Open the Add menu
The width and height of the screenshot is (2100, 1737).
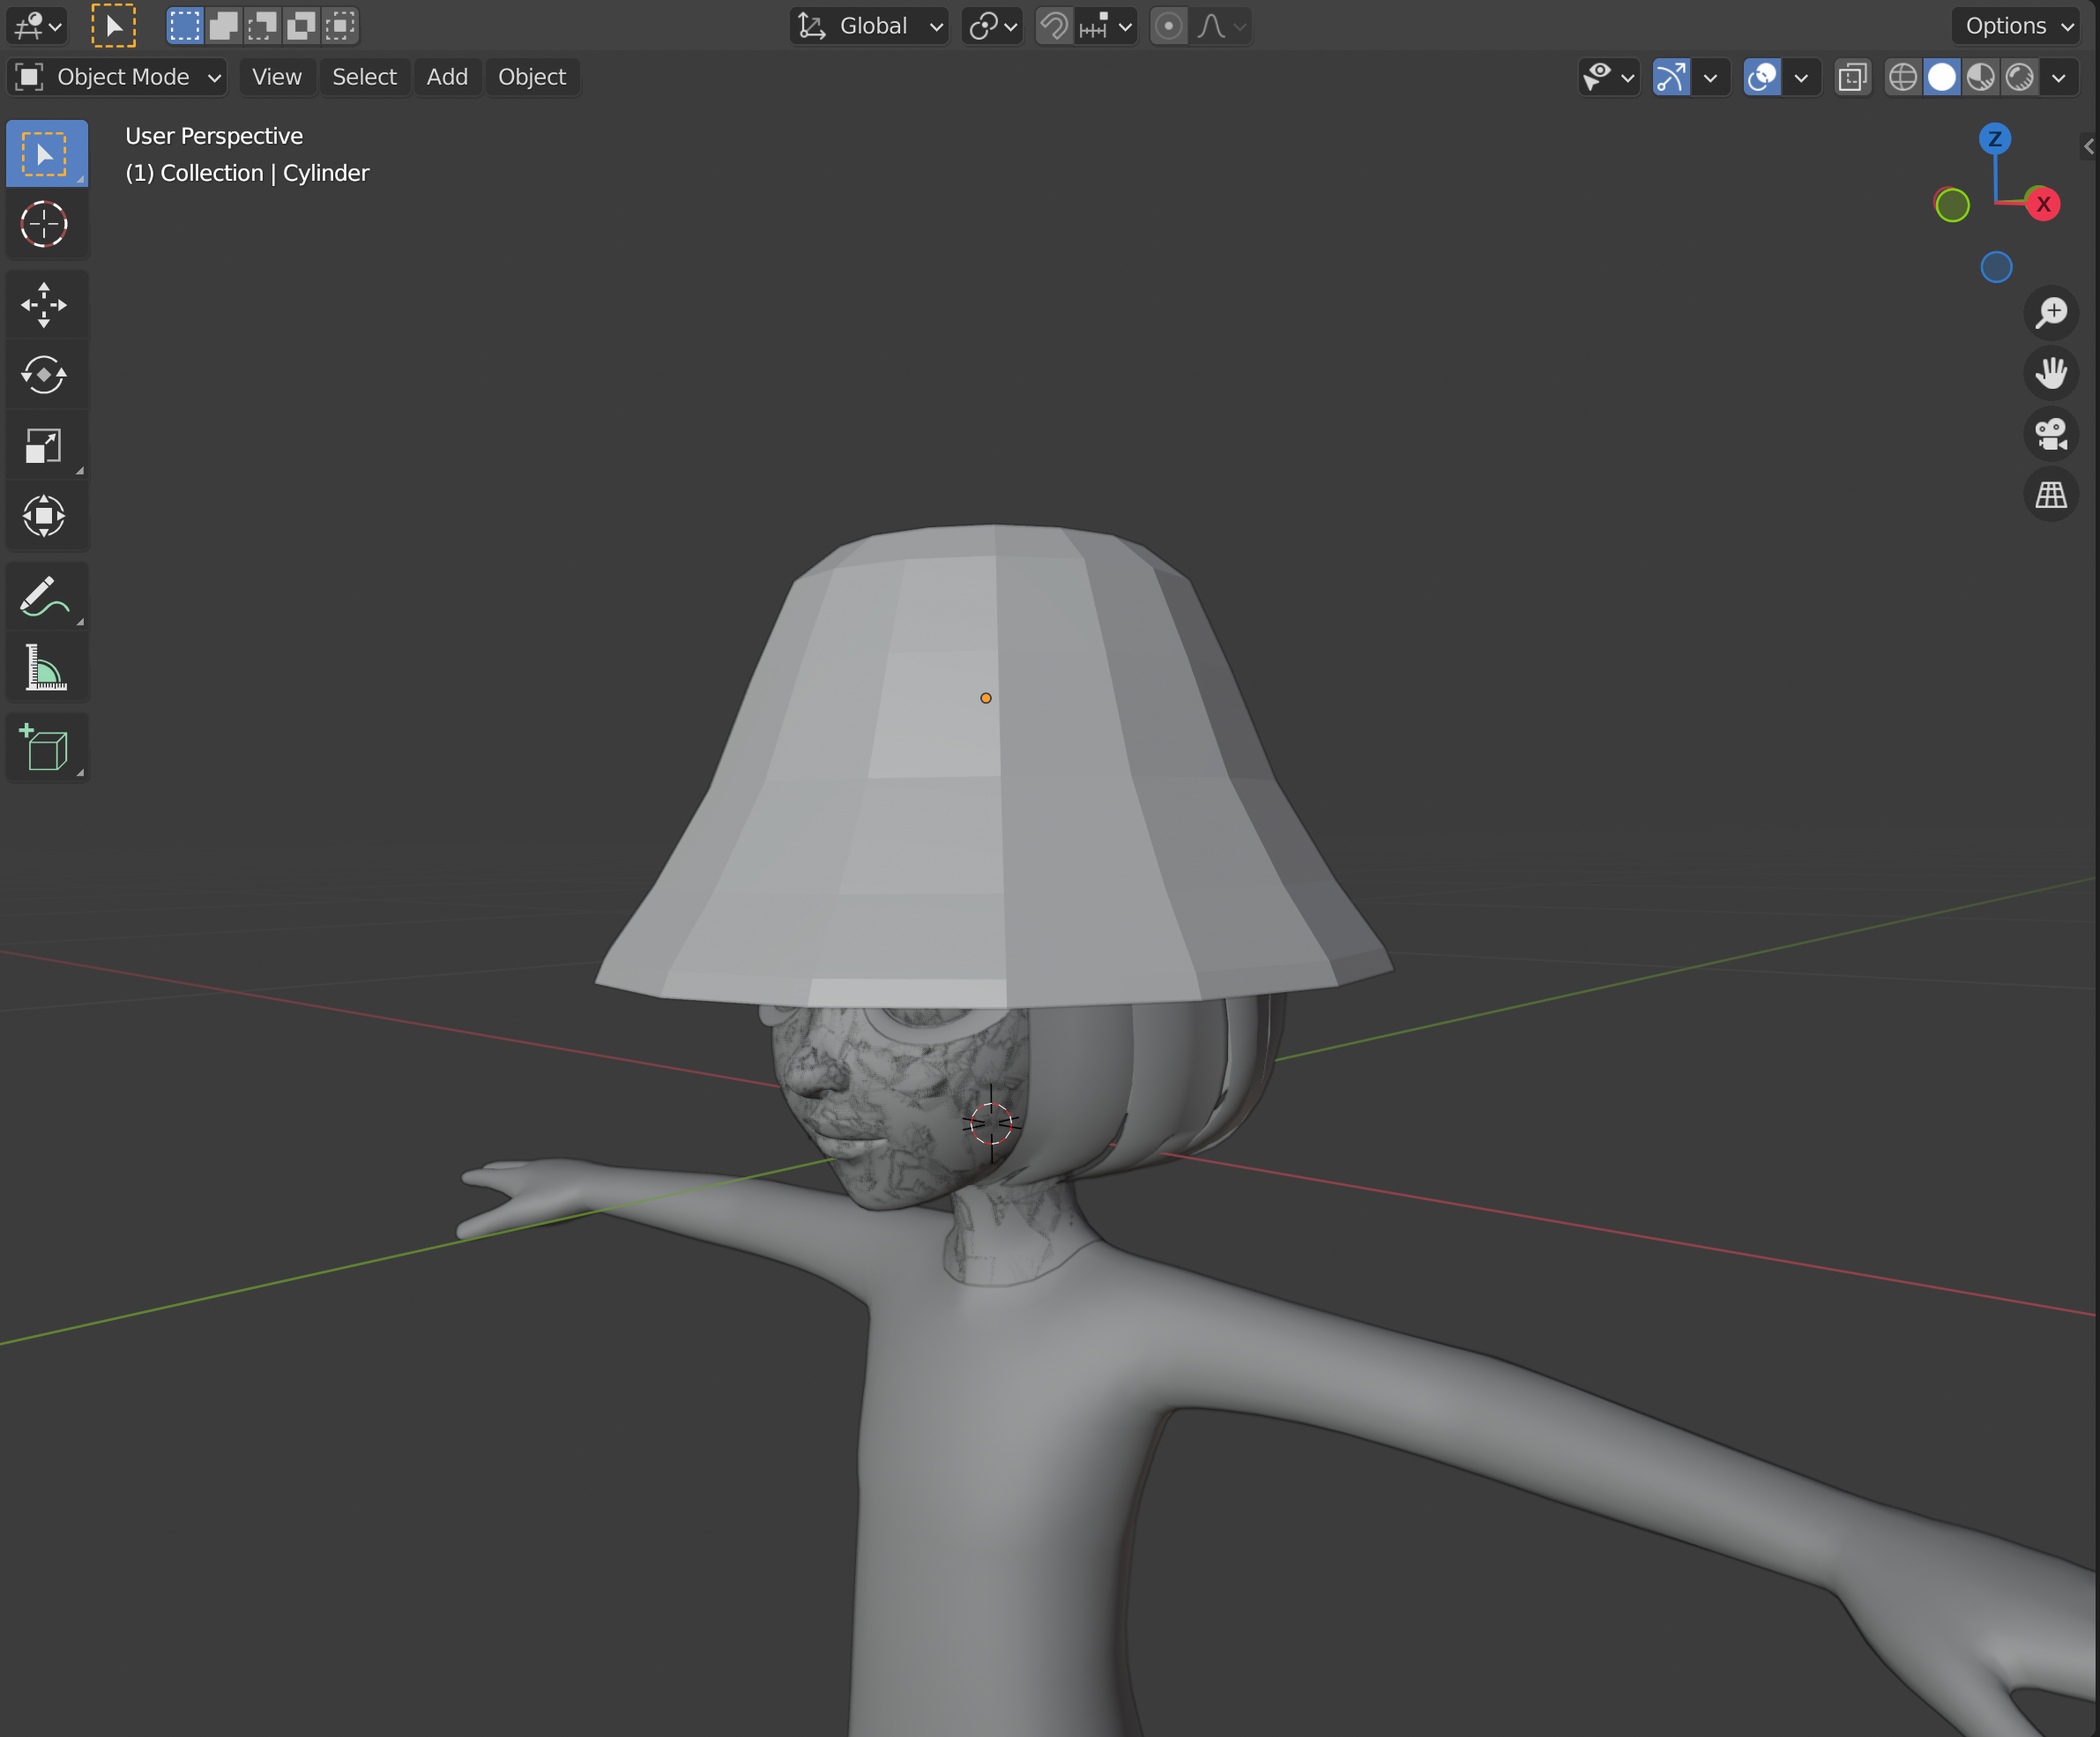tap(447, 77)
